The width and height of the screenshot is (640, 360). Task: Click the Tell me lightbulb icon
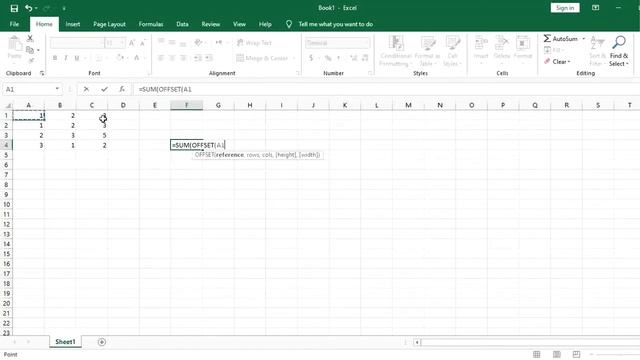click(289, 24)
